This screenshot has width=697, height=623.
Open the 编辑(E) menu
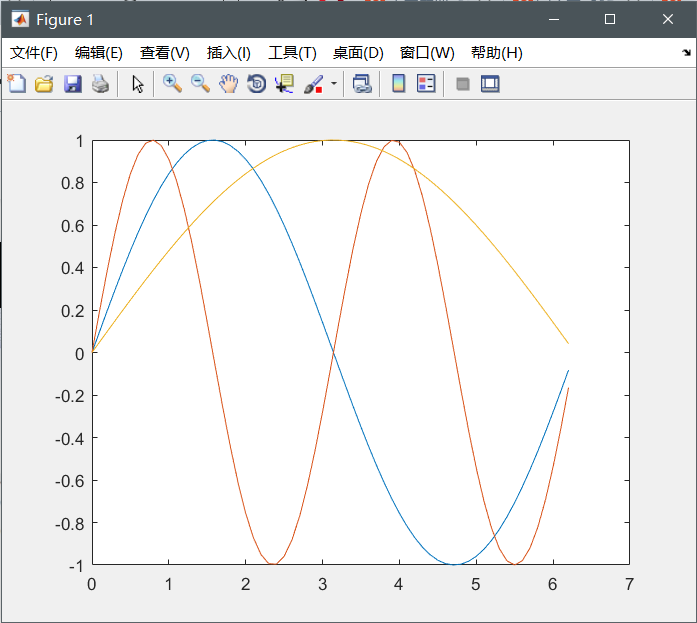click(99, 53)
